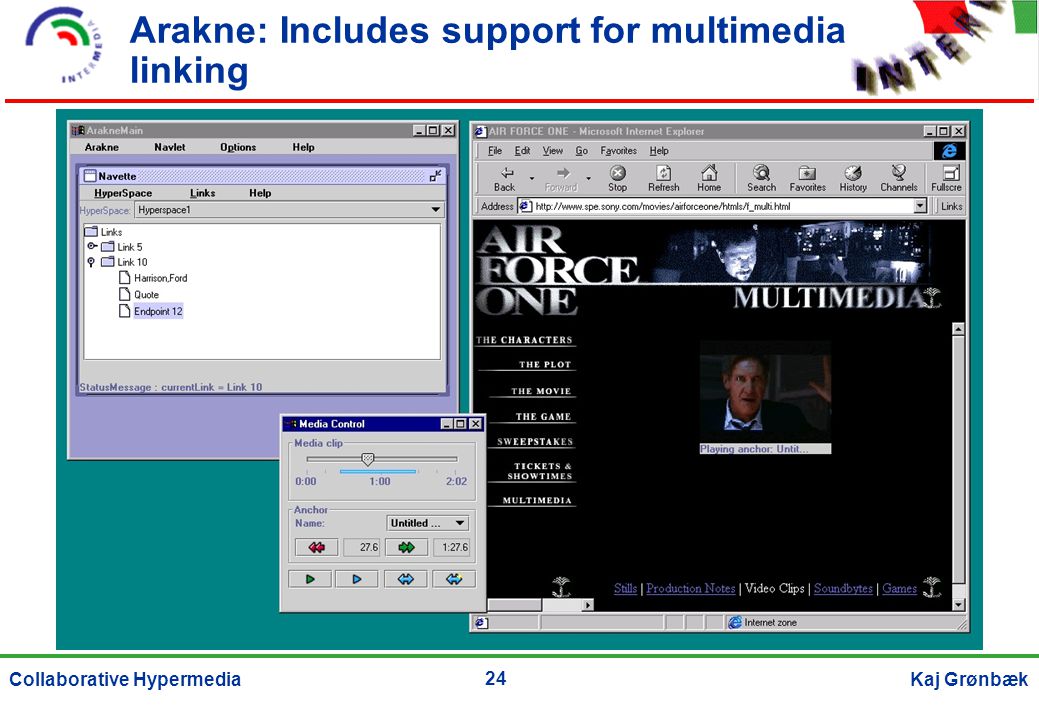1039x720 pixels.
Task: Click the SWEEPSTAKES navigation link
Action: (535, 441)
